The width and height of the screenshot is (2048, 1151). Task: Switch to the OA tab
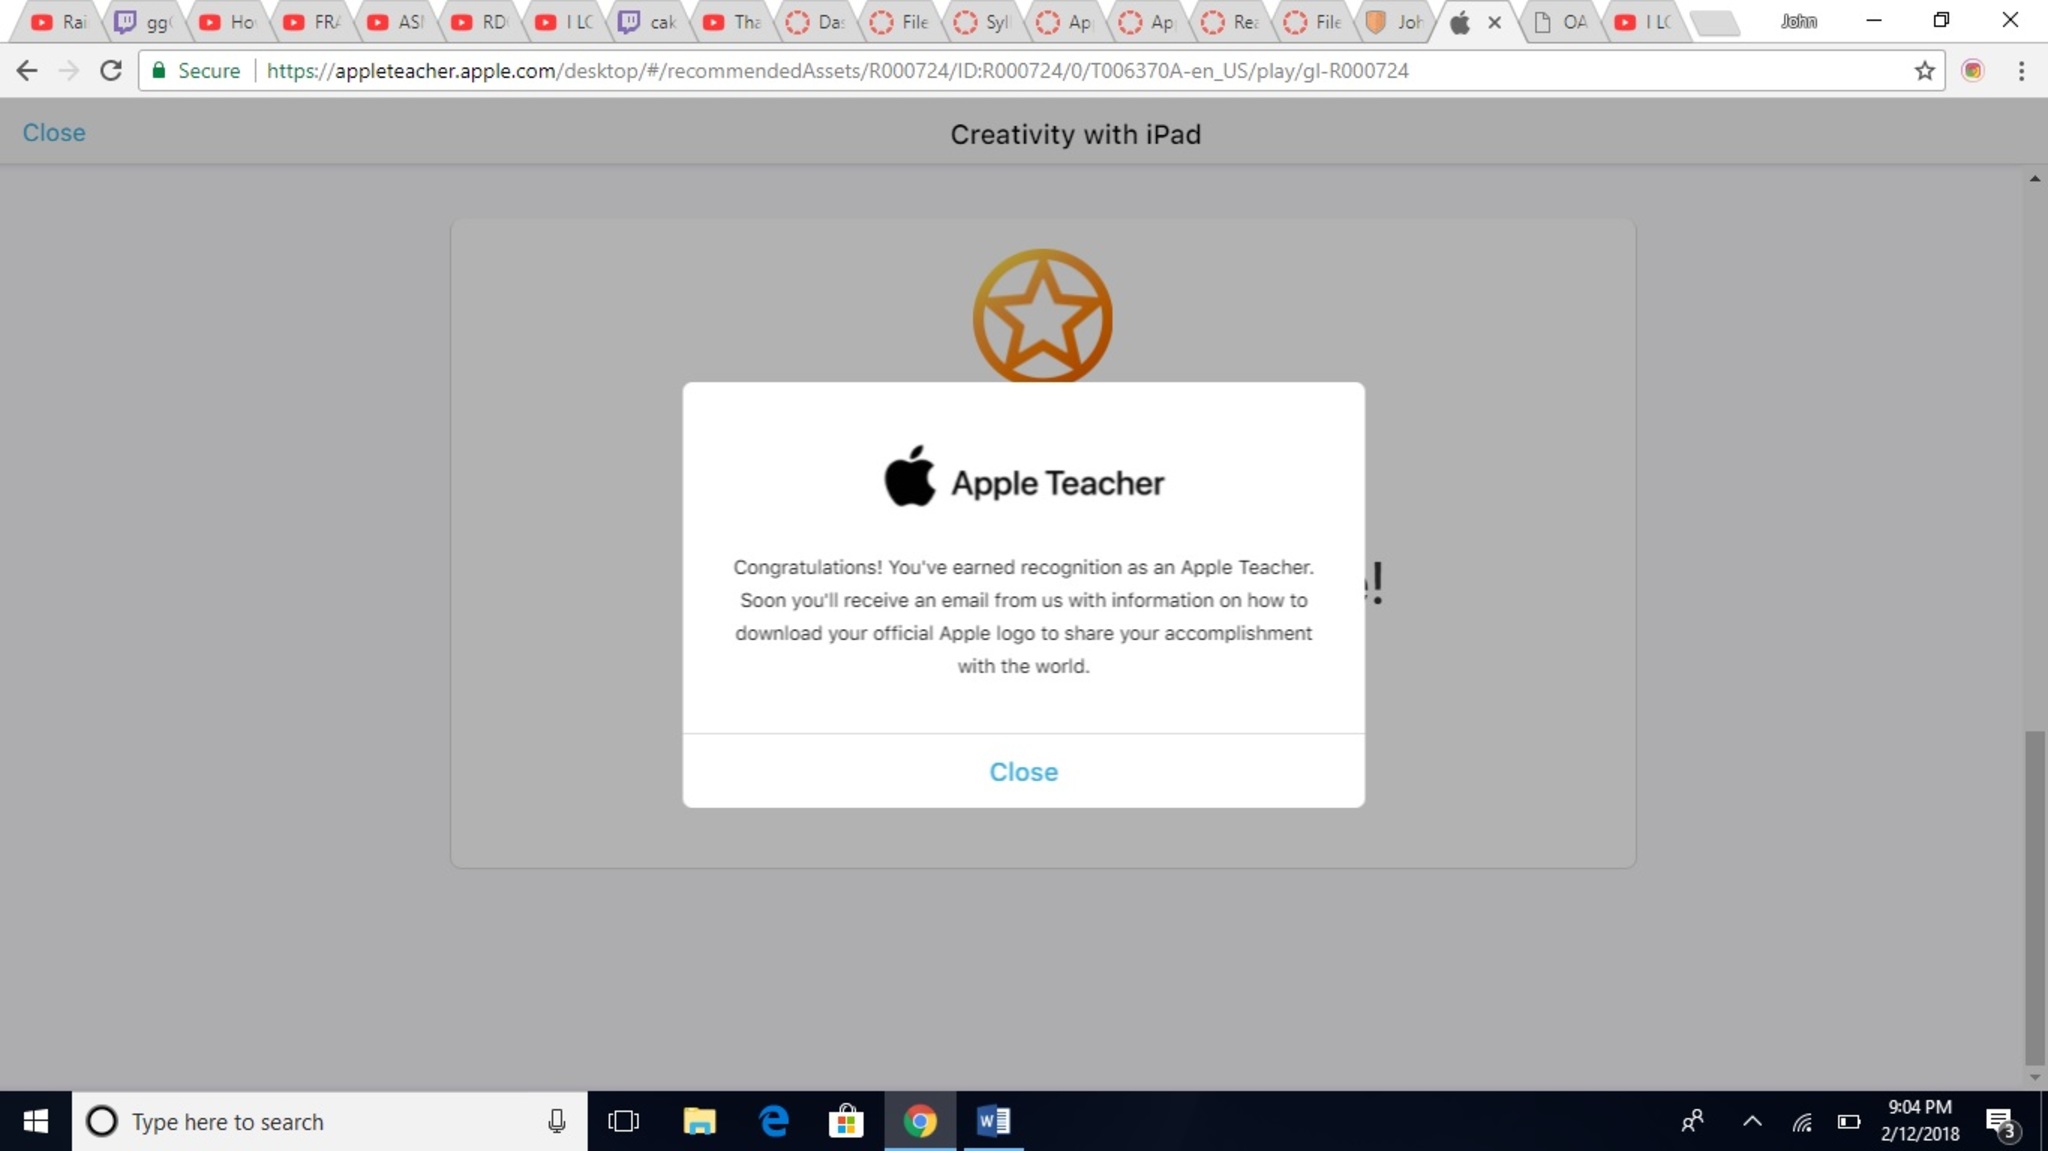coord(1561,22)
